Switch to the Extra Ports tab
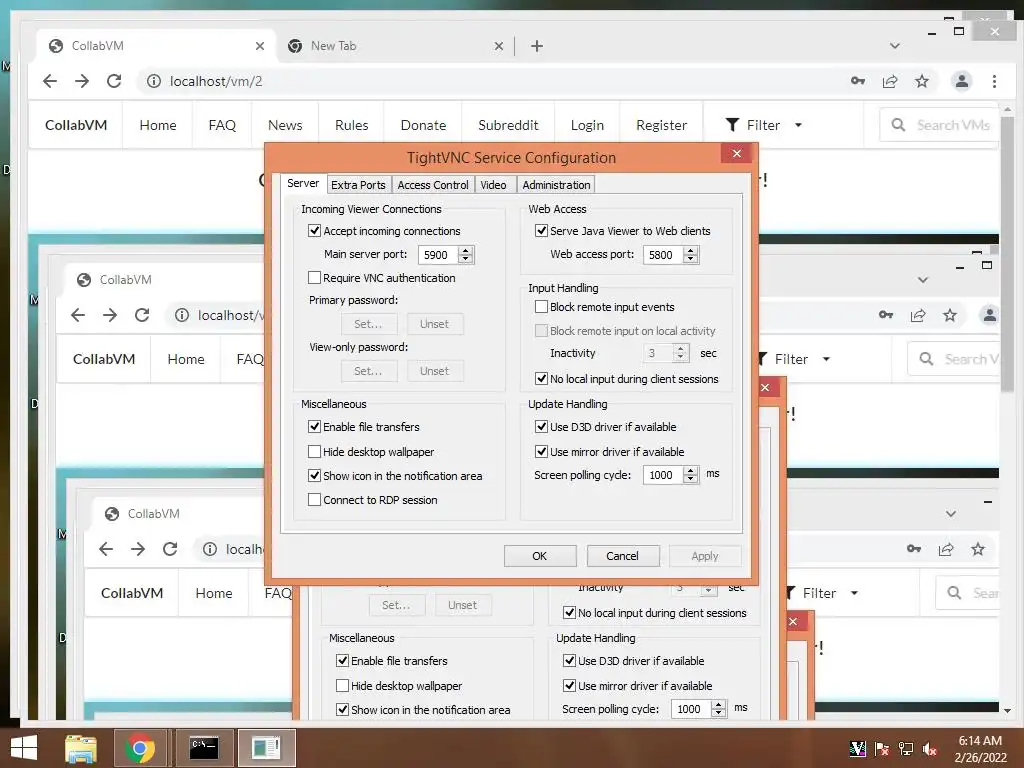 coord(358,185)
